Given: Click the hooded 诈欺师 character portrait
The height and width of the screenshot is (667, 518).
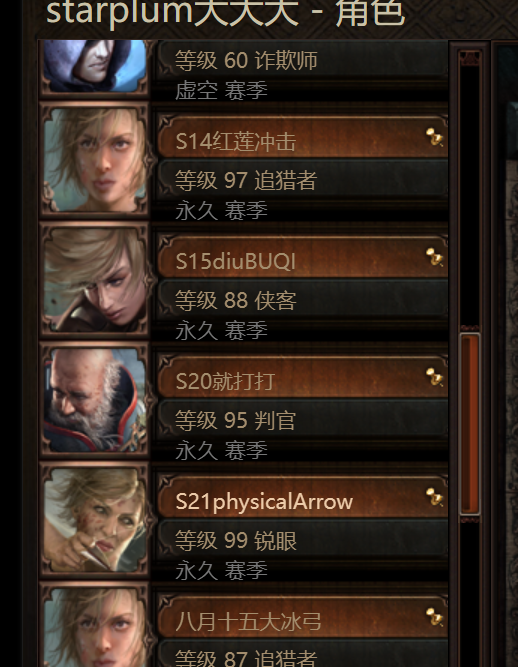Looking at the screenshot, I should [94, 67].
